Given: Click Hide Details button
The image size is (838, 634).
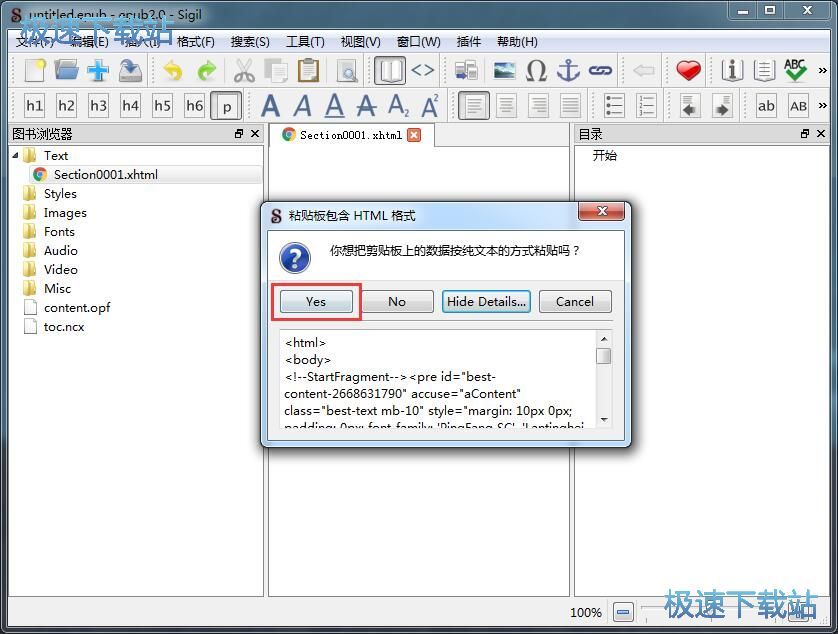Looking at the screenshot, I should (x=486, y=301).
